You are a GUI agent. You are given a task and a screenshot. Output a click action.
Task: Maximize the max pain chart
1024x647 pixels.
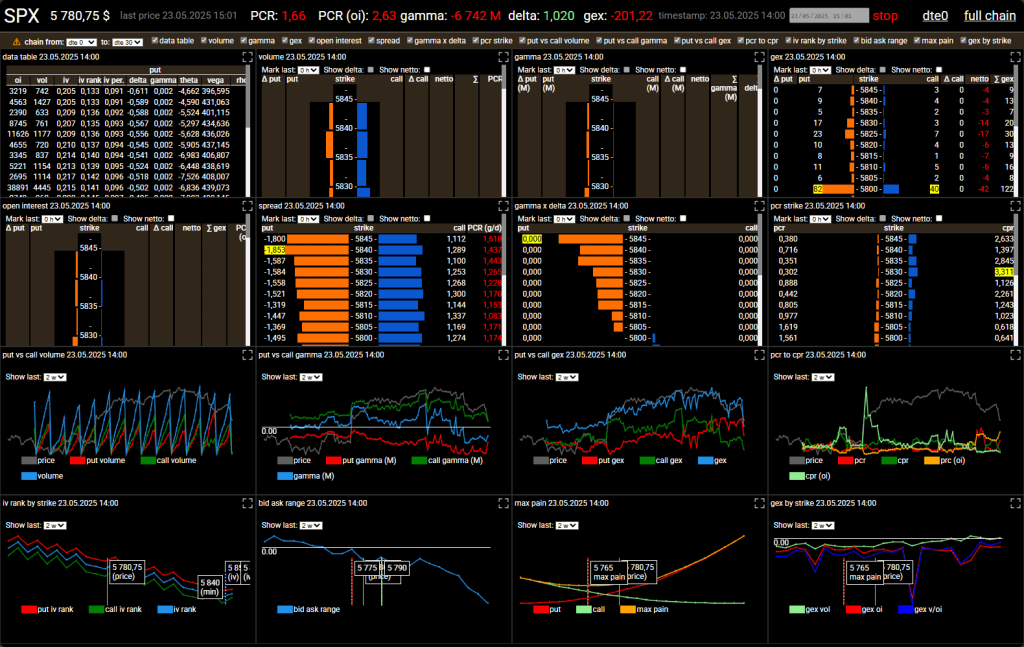759,504
